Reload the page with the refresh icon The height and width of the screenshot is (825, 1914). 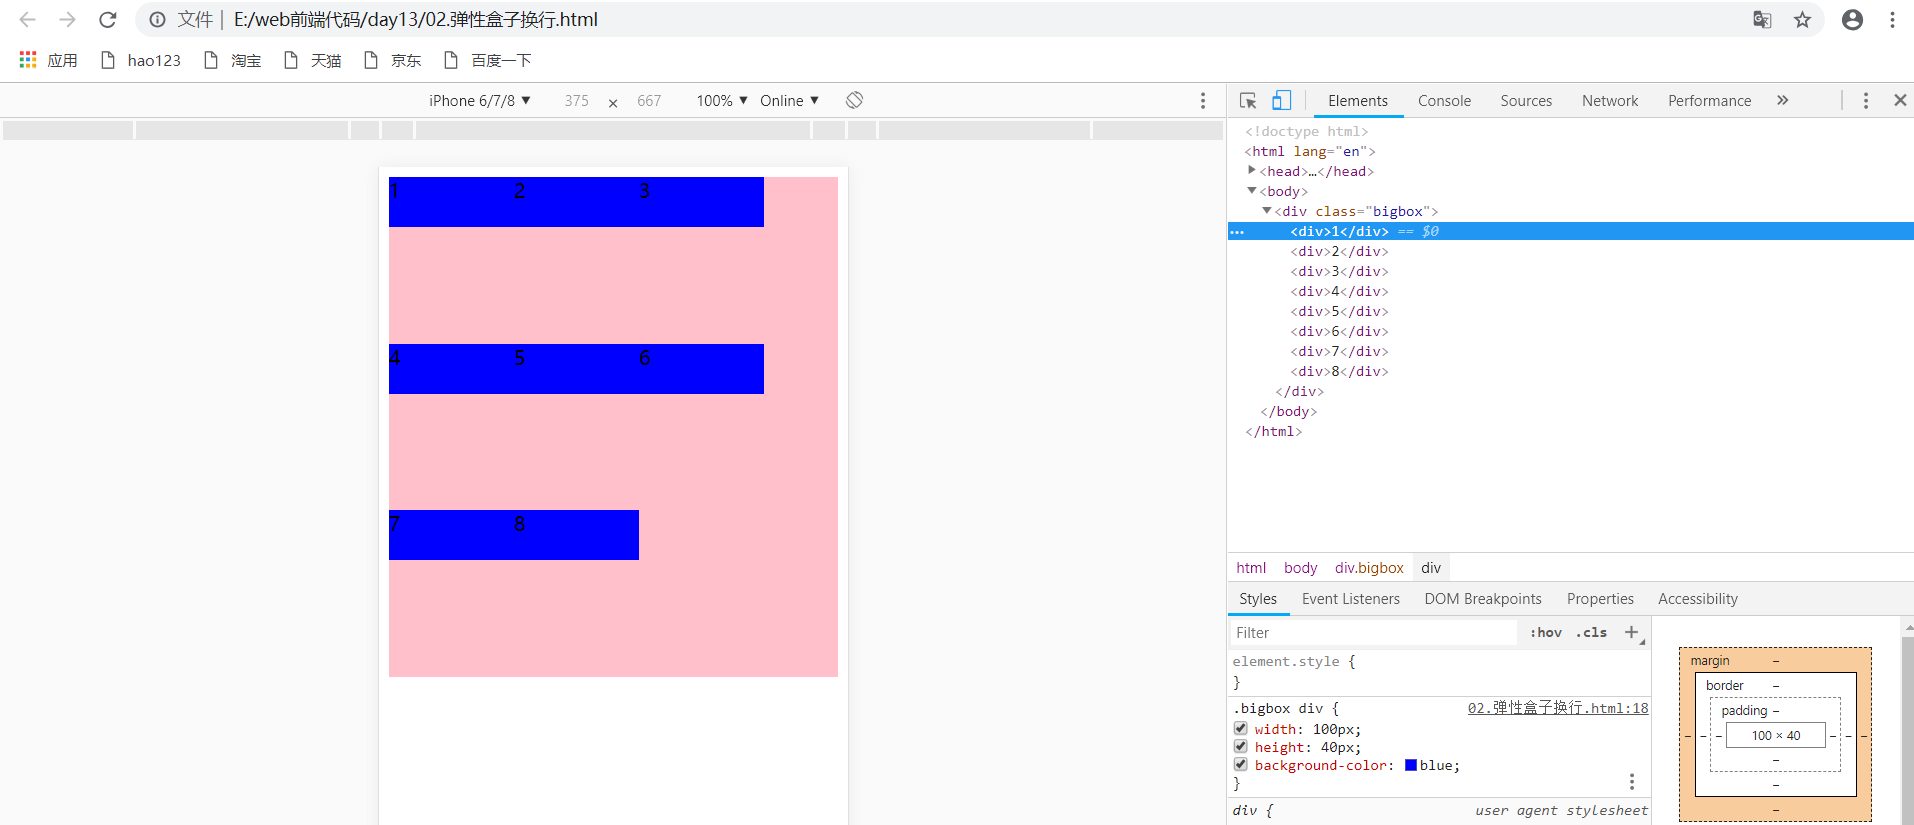point(108,20)
